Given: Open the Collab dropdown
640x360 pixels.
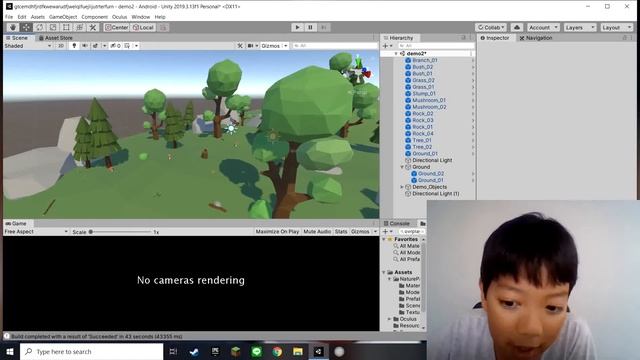Looking at the screenshot, I should point(491,27).
